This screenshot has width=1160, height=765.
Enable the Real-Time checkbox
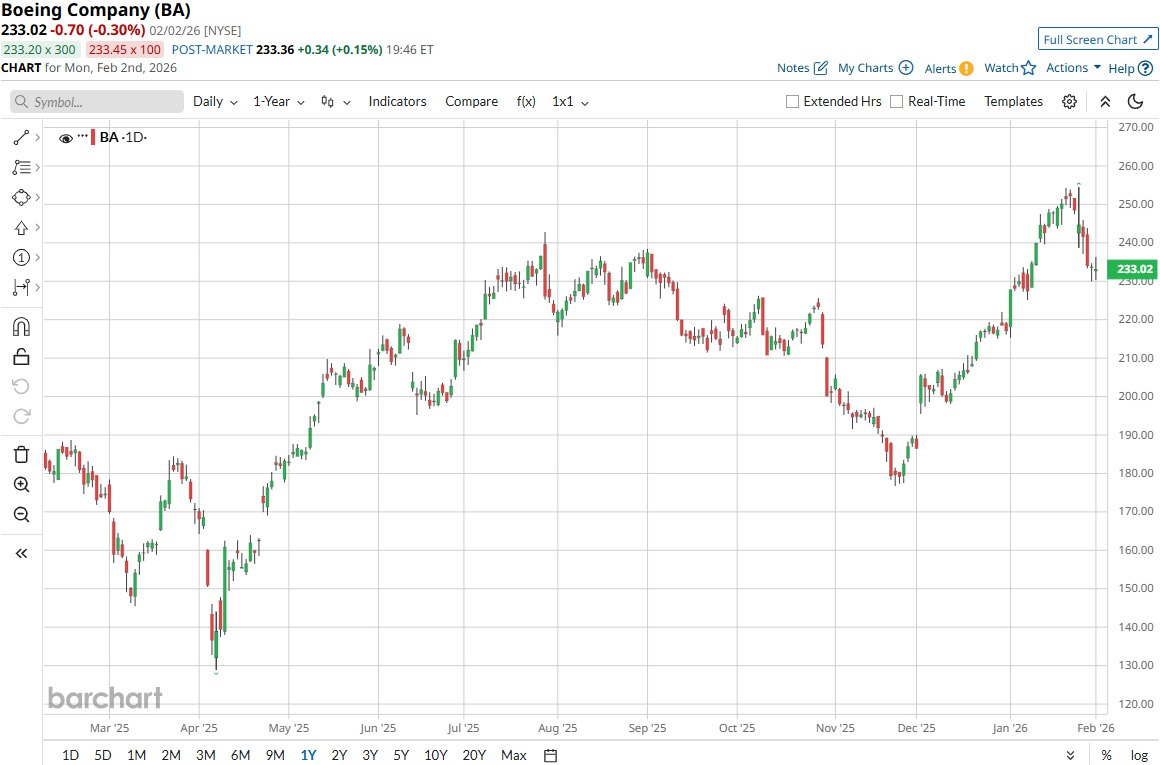tap(896, 101)
